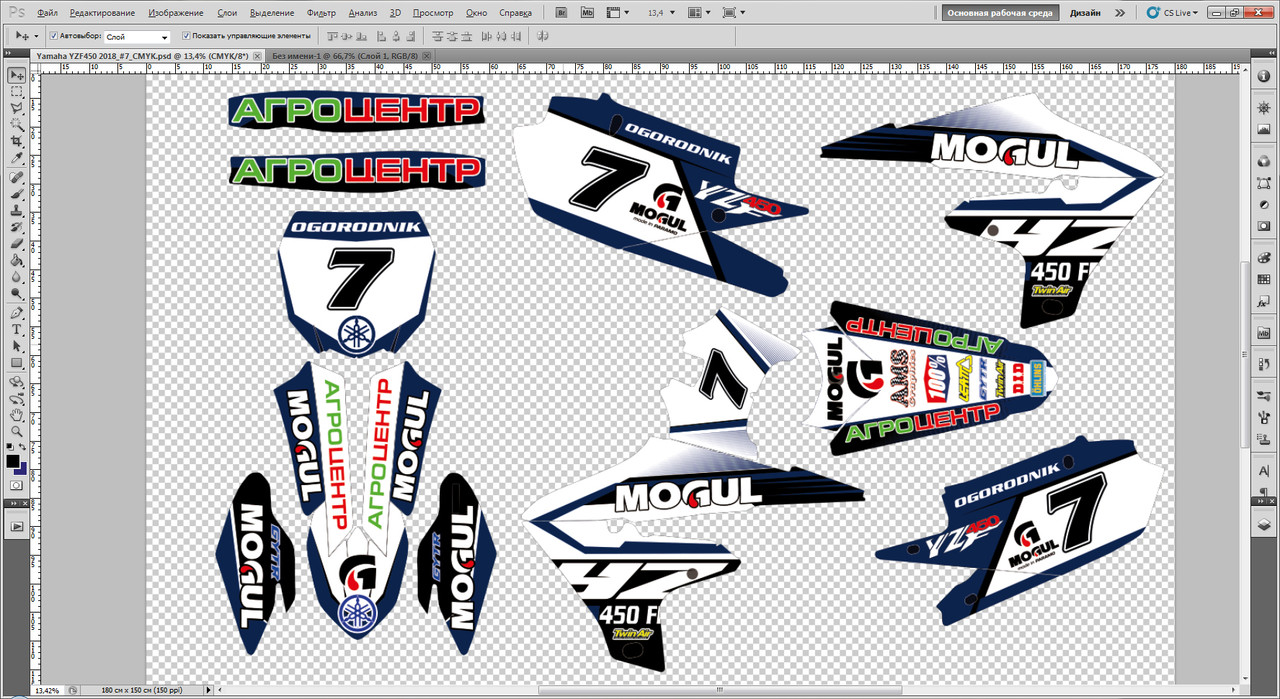The height and width of the screenshot is (699, 1280).
Task: Select the Path Selection tool
Action: pos(17,345)
